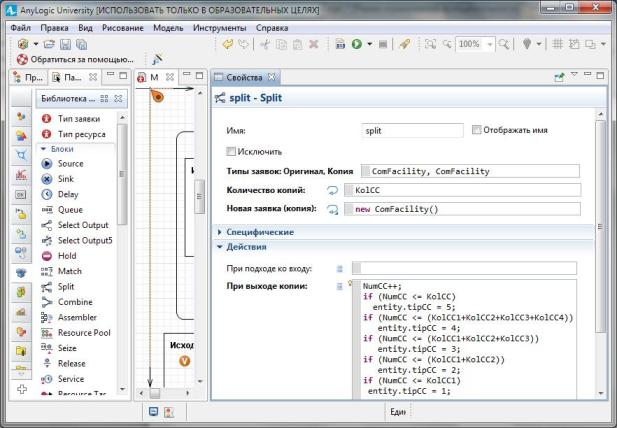Click the Save all toolbar icon
The image size is (617, 428).
tap(81, 44)
